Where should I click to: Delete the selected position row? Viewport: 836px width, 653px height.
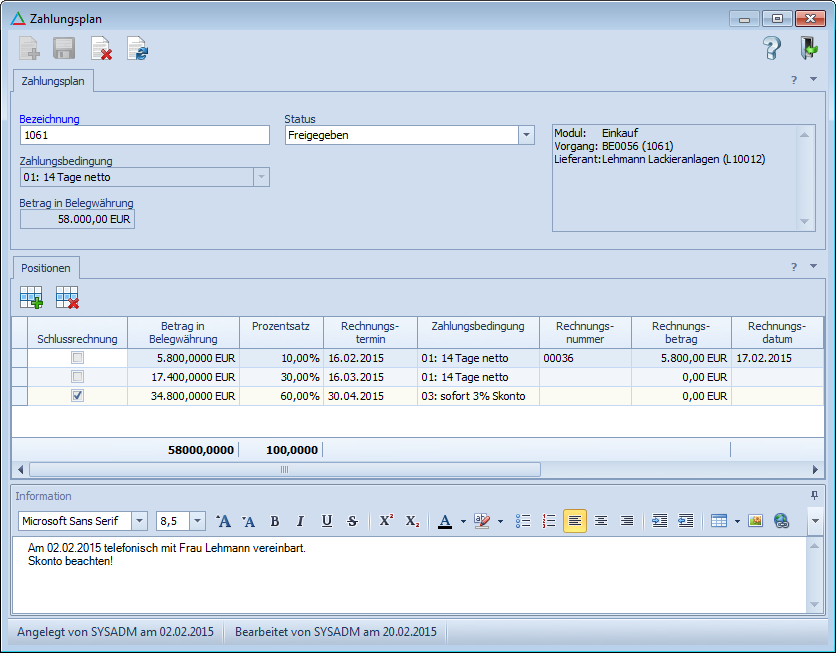[x=67, y=297]
